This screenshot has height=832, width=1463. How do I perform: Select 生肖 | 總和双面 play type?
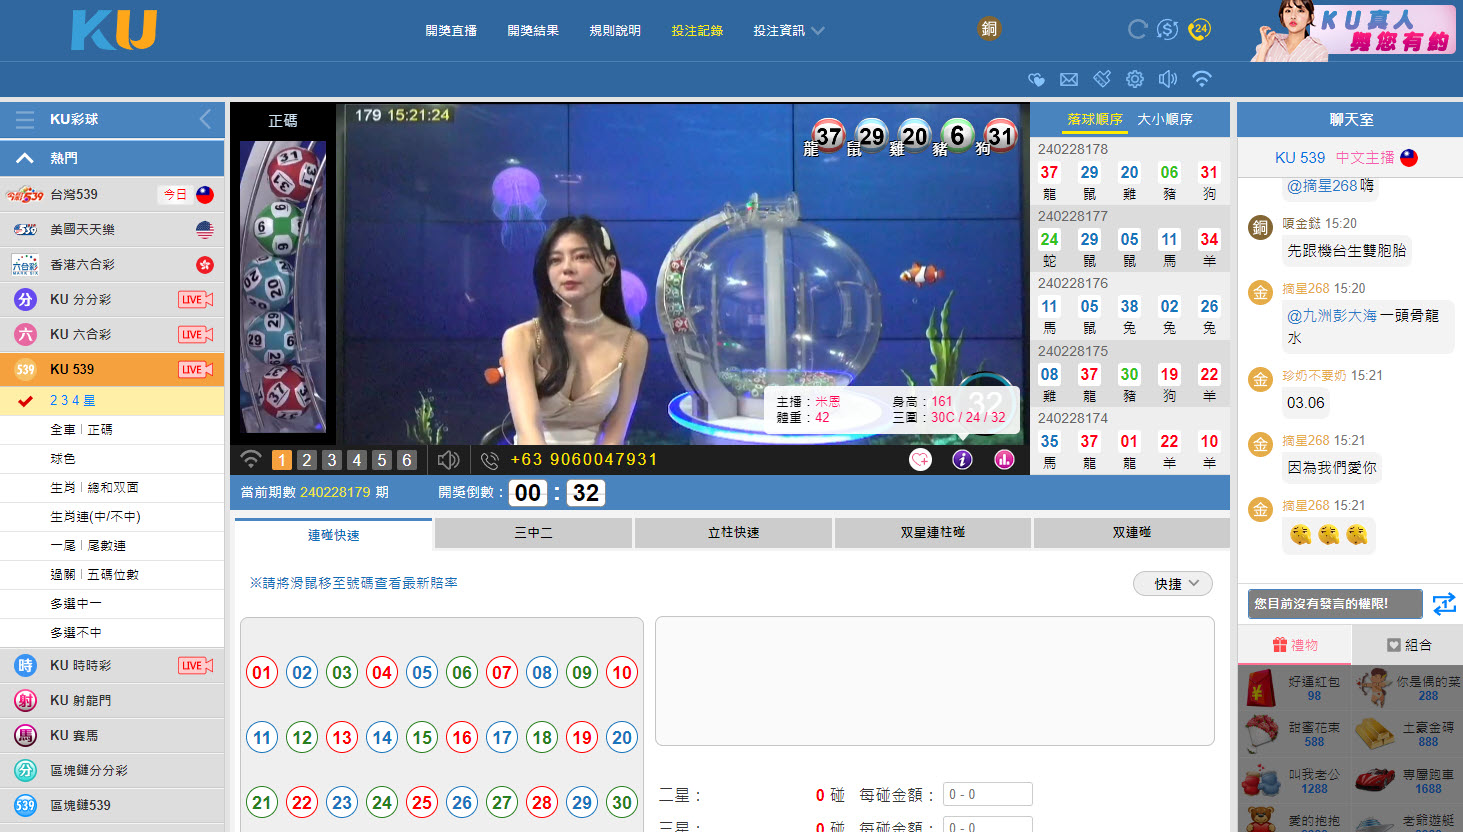pos(112,487)
